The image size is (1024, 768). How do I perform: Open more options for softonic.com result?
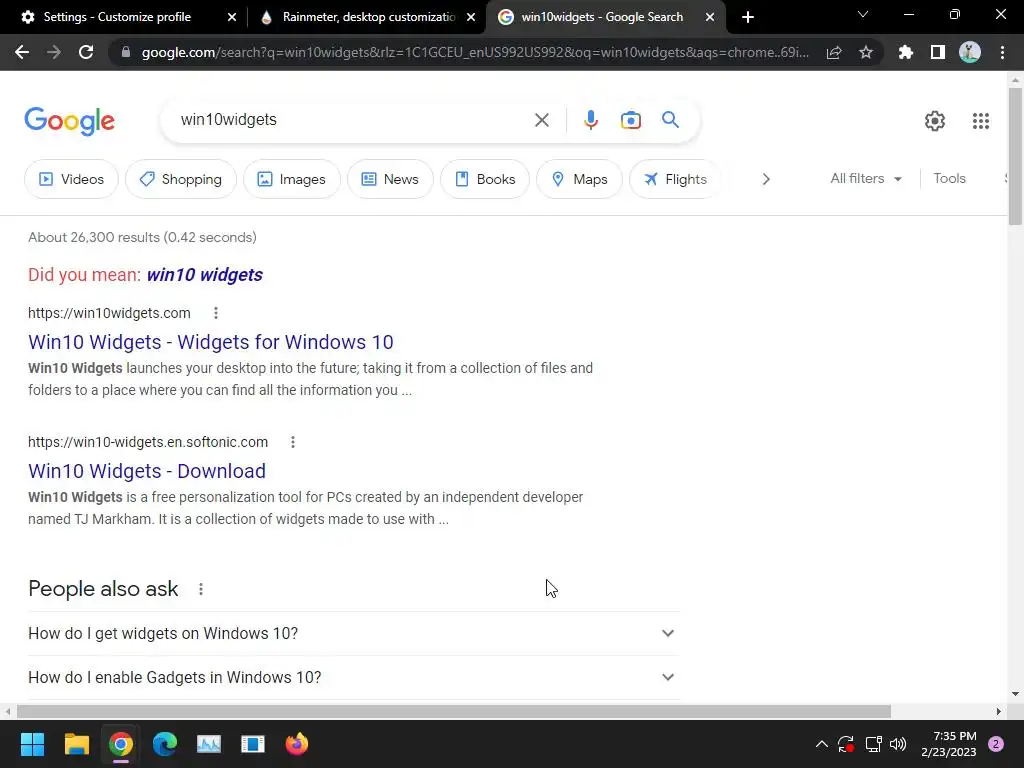point(293,442)
